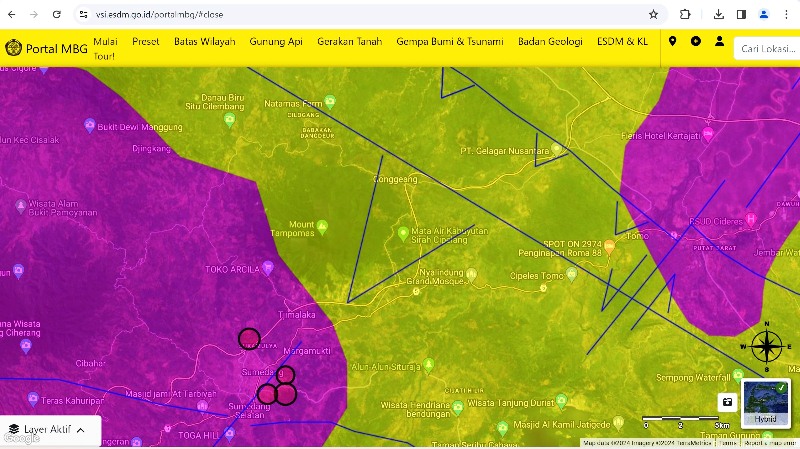Click the Mata Air Kabuyutan Sirah Cipelang pin
This screenshot has width=800, height=449.
tap(403, 234)
